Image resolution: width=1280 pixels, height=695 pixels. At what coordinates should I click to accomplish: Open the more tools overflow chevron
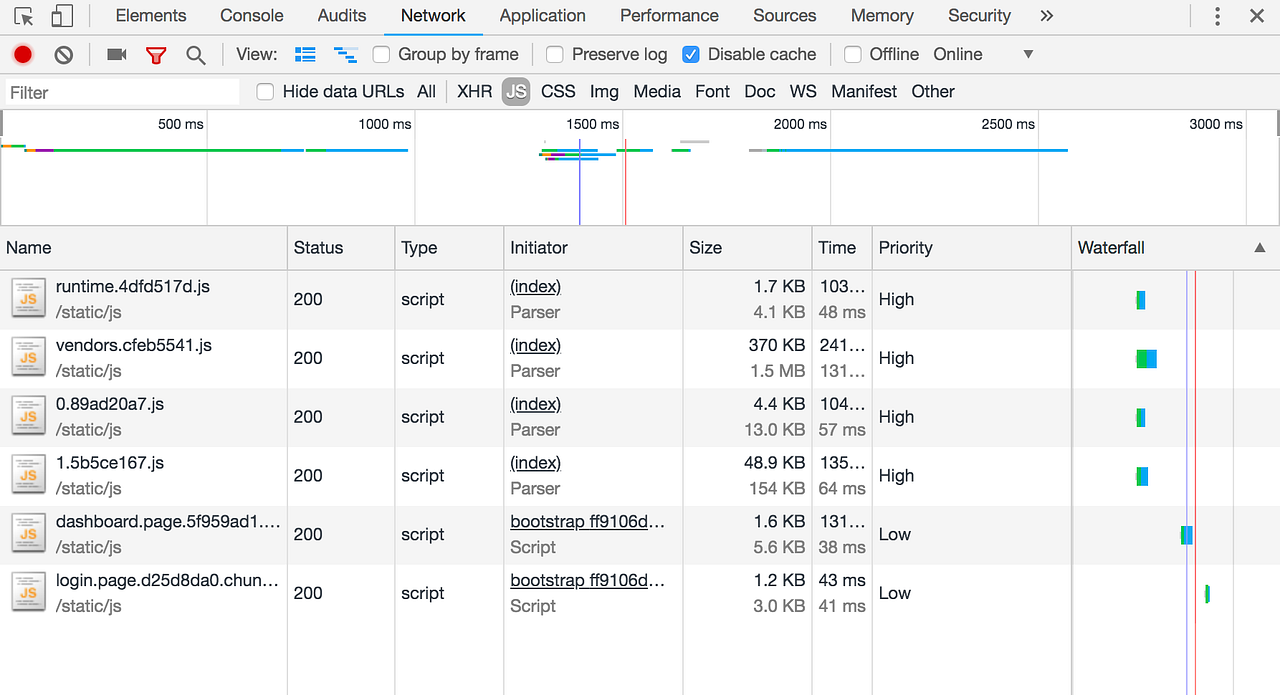1046,16
